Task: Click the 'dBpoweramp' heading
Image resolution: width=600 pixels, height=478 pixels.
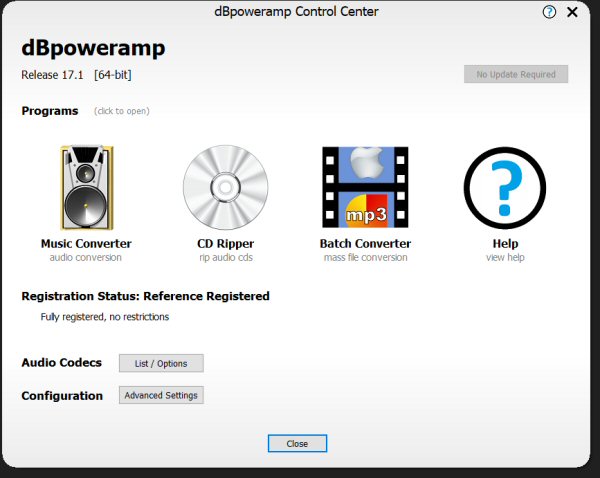Action: [x=93, y=48]
